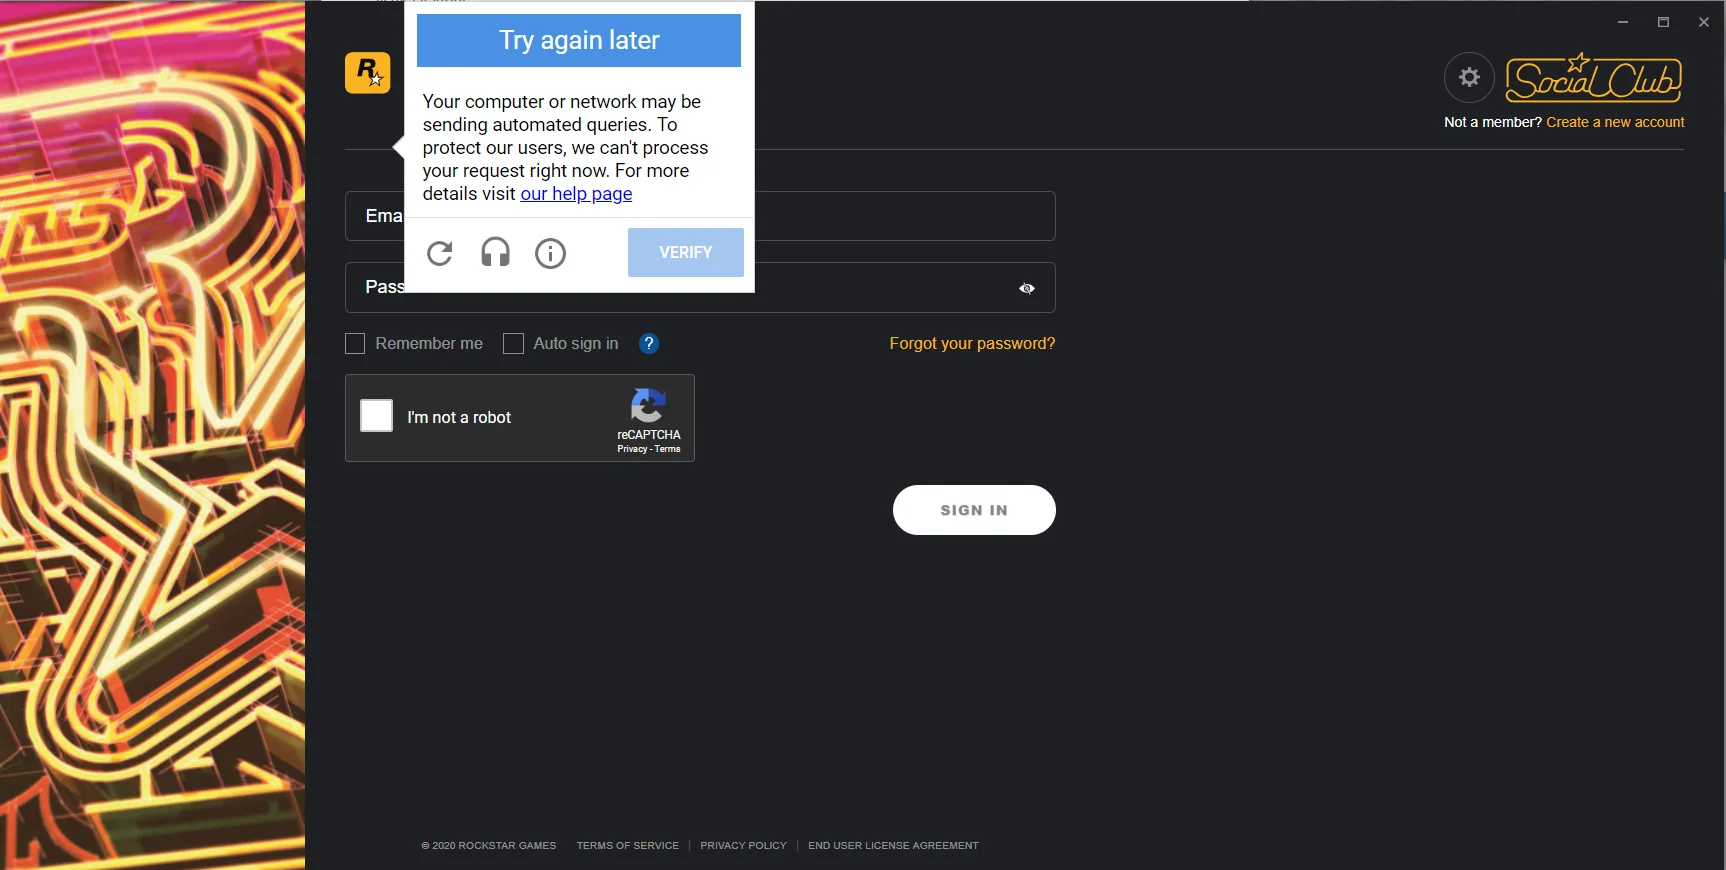Screen dimensions: 1726x870
Task: Click the Rockstar Games logo icon
Action: click(367, 73)
